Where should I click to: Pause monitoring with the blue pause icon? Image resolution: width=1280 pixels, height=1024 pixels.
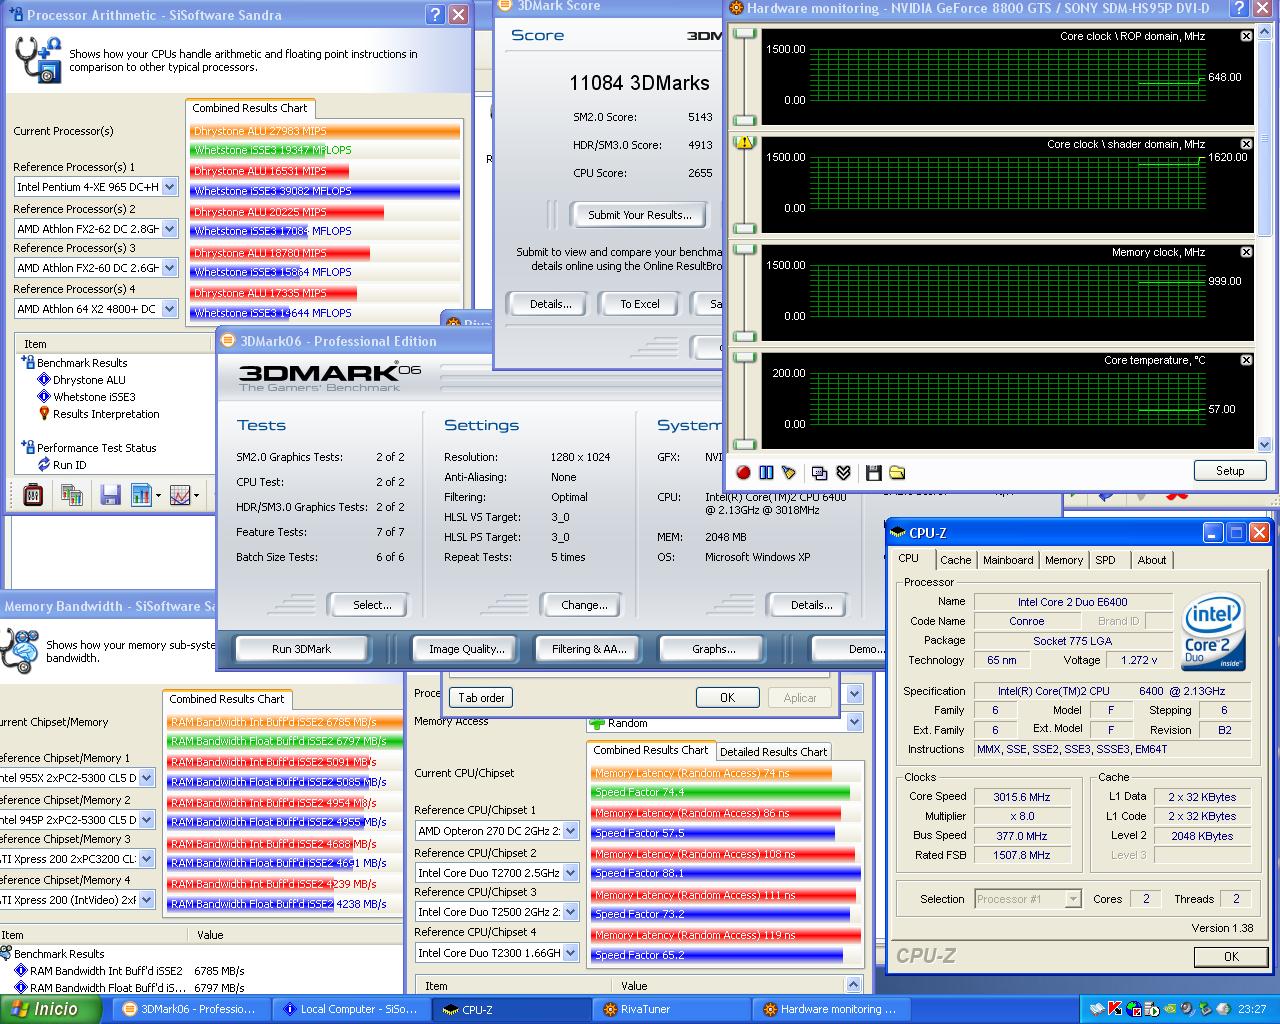pyautogui.click(x=766, y=472)
